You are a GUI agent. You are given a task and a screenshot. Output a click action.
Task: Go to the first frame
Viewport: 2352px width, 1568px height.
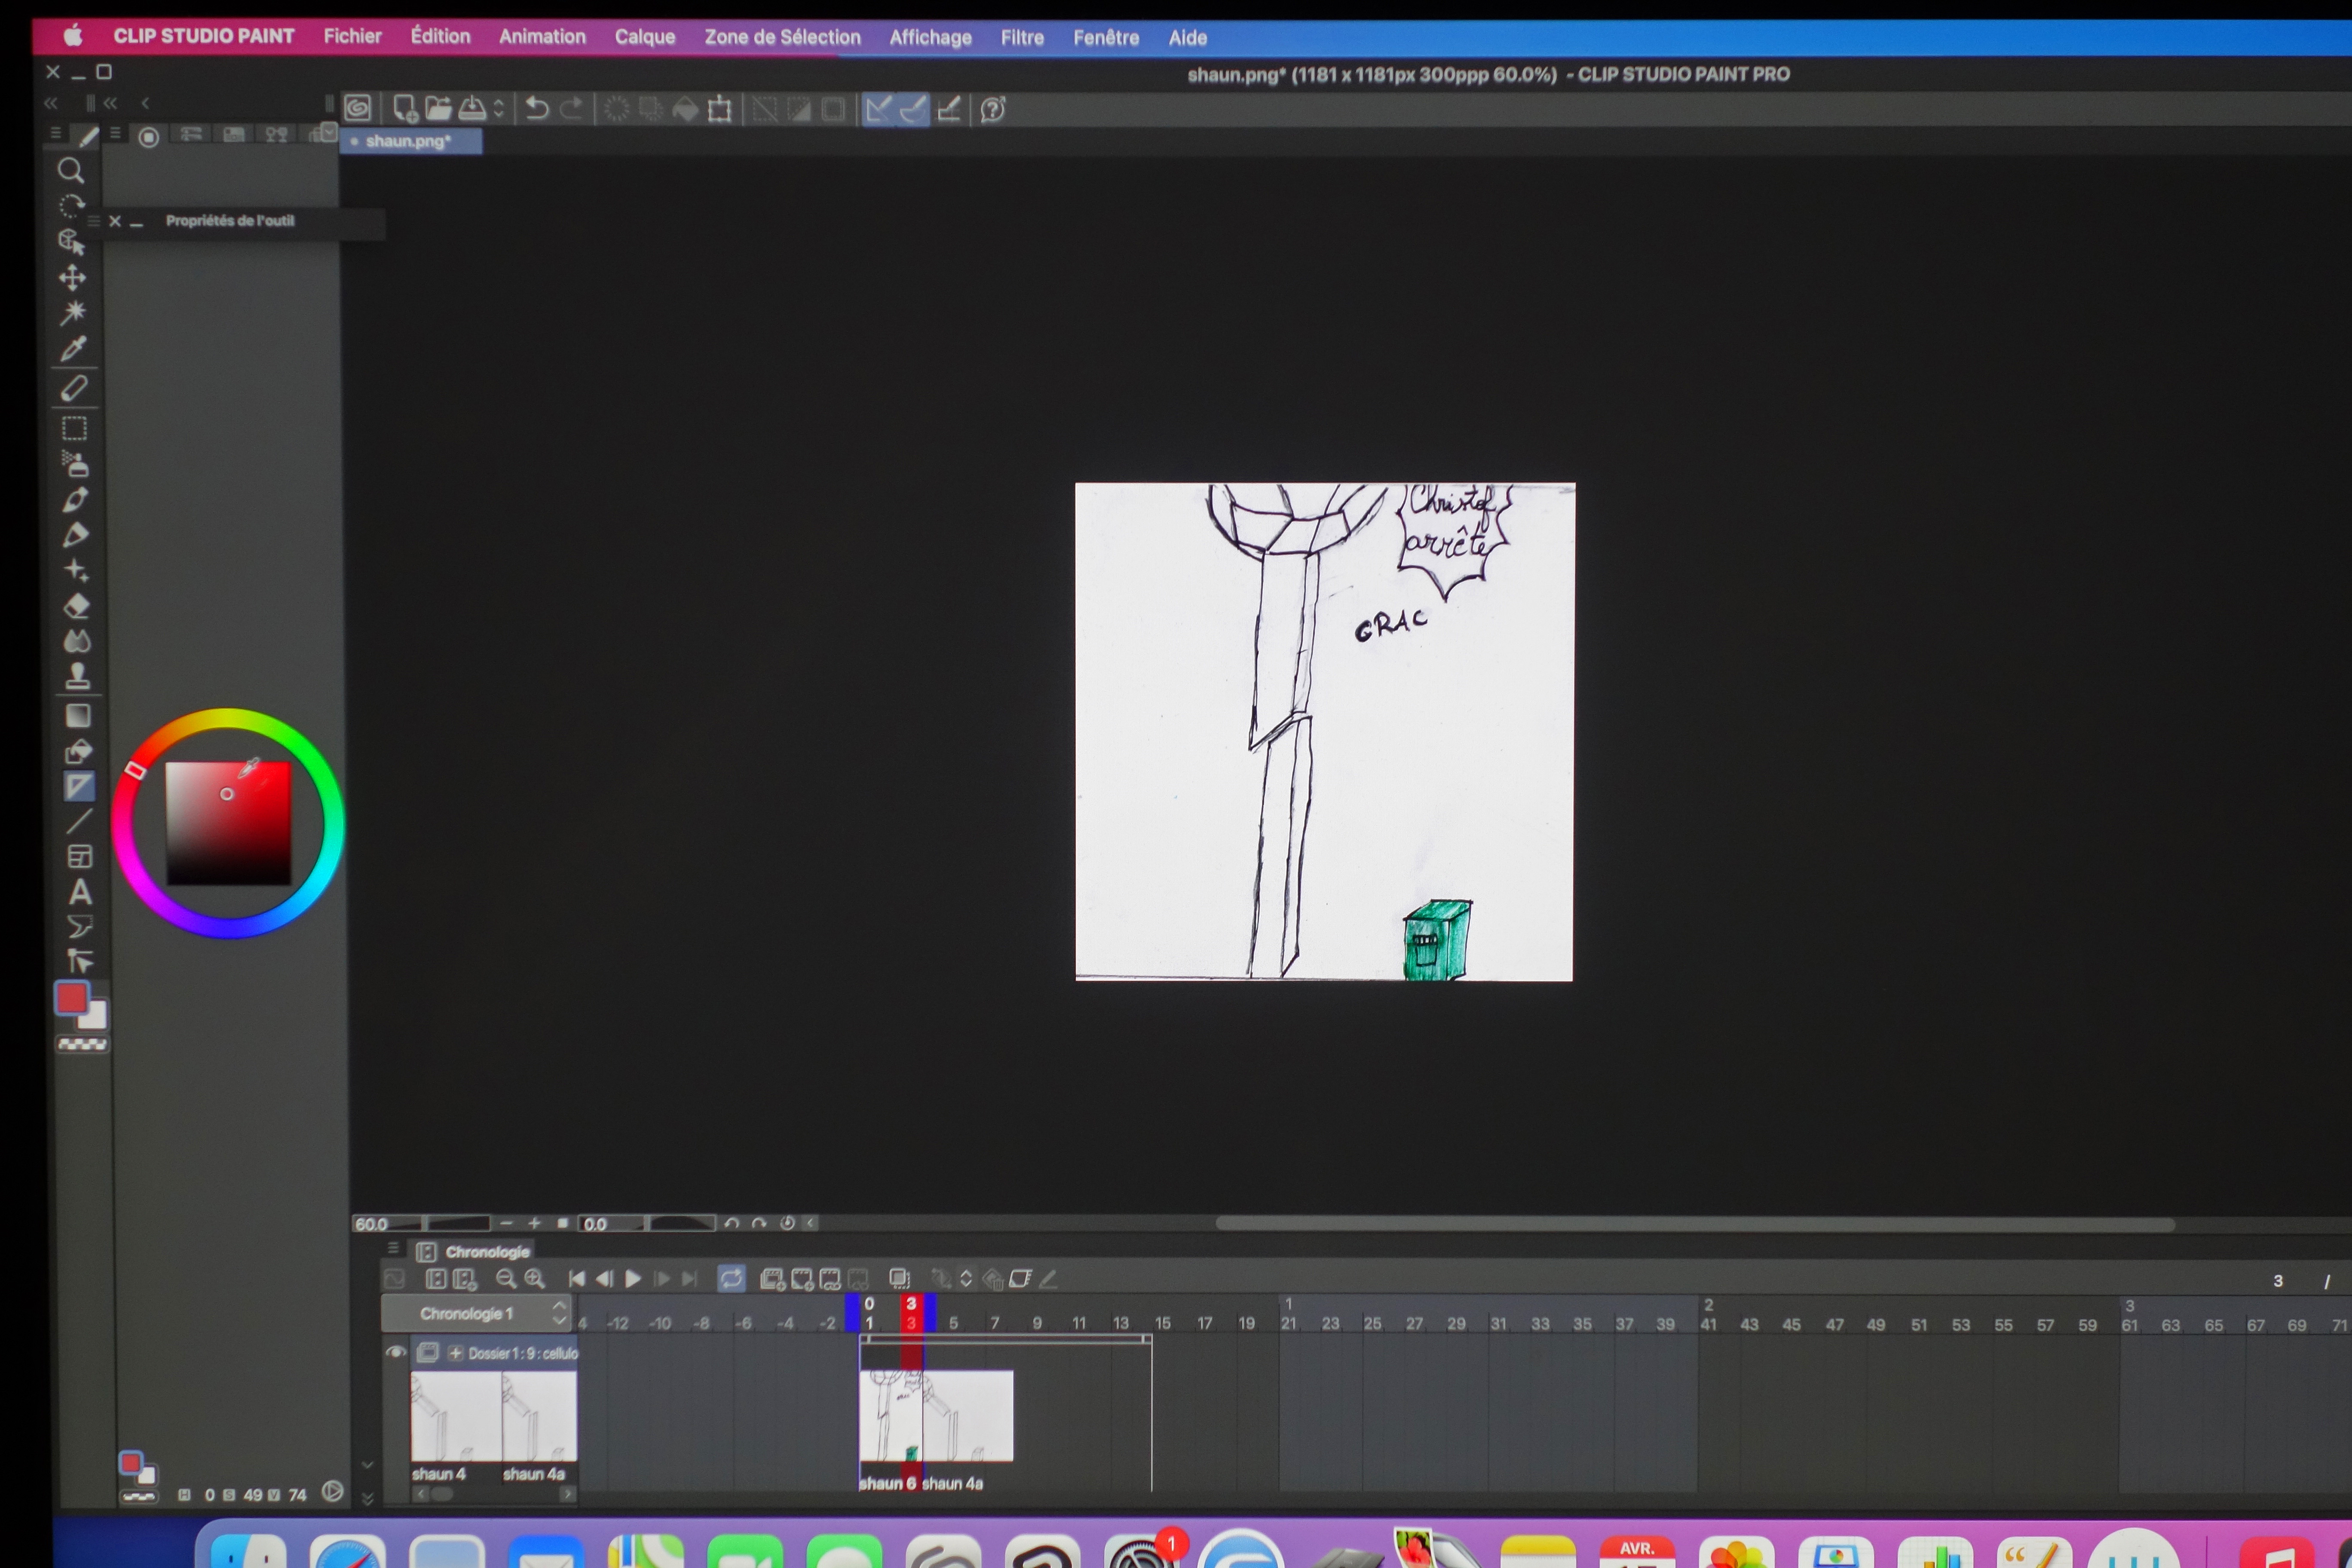(x=576, y=1279)
